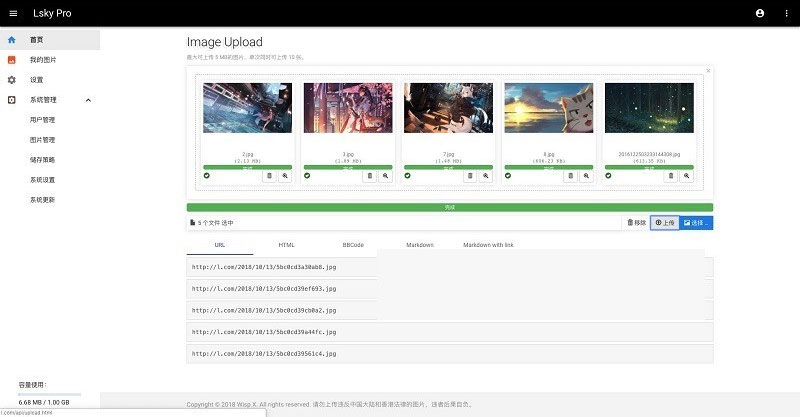800x417 pixels.
Task: Select the Markdown with link tab
Action: tap(487, 245)
